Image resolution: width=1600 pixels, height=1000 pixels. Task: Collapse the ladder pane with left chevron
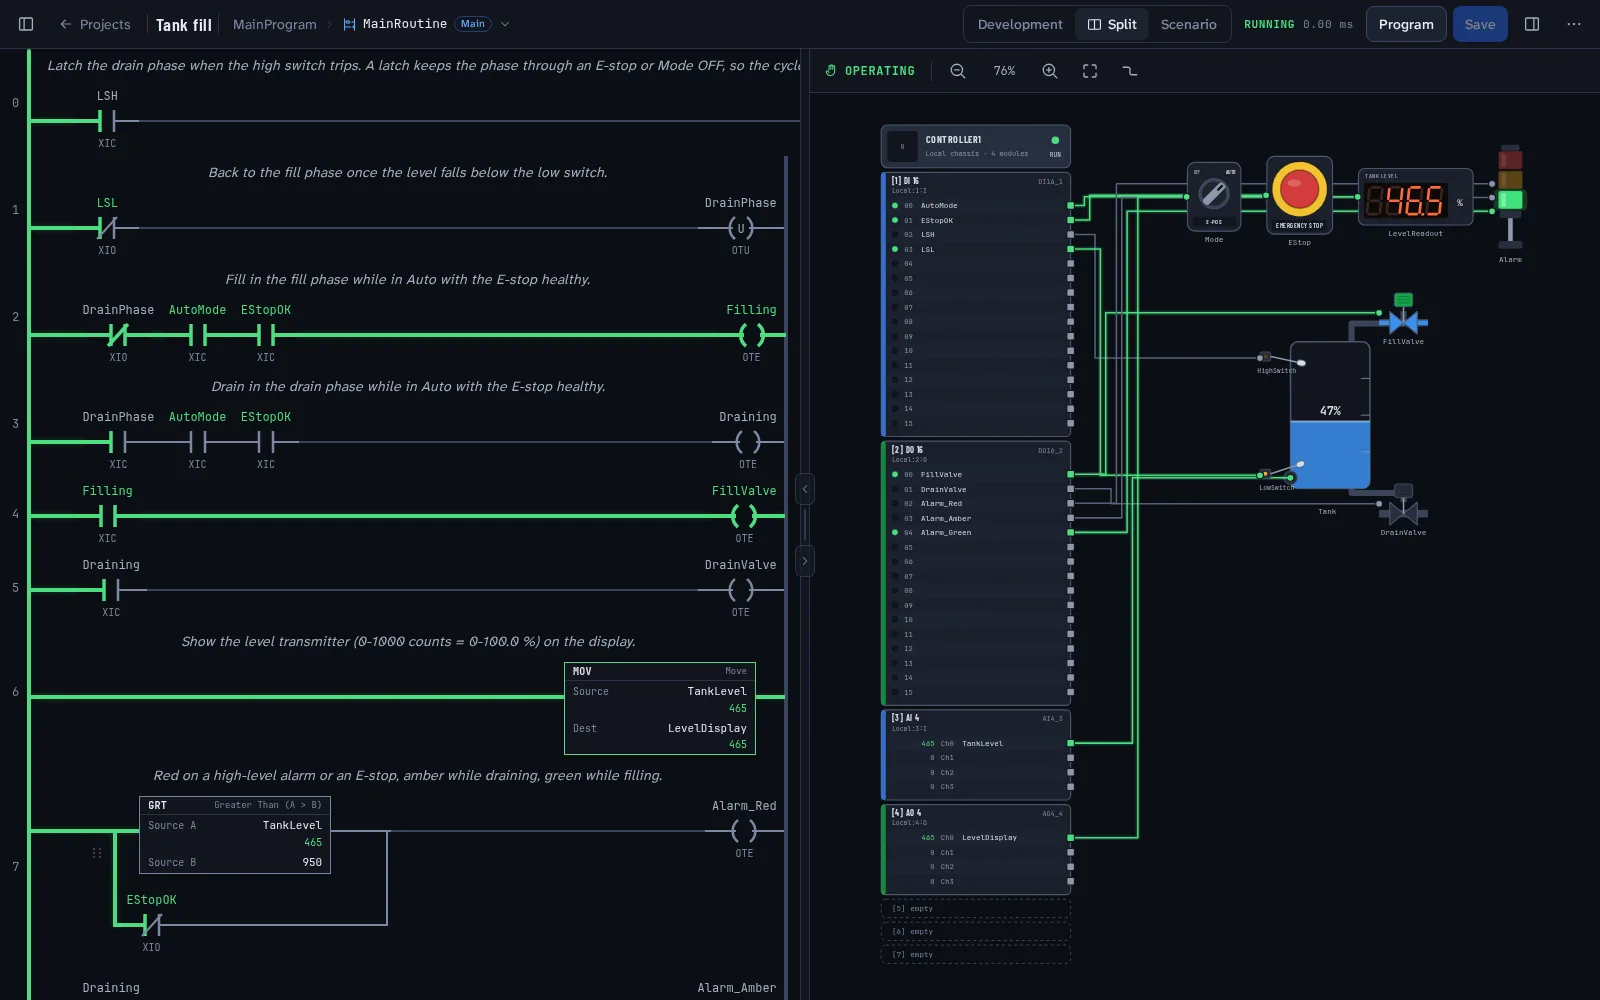(805, 489)
